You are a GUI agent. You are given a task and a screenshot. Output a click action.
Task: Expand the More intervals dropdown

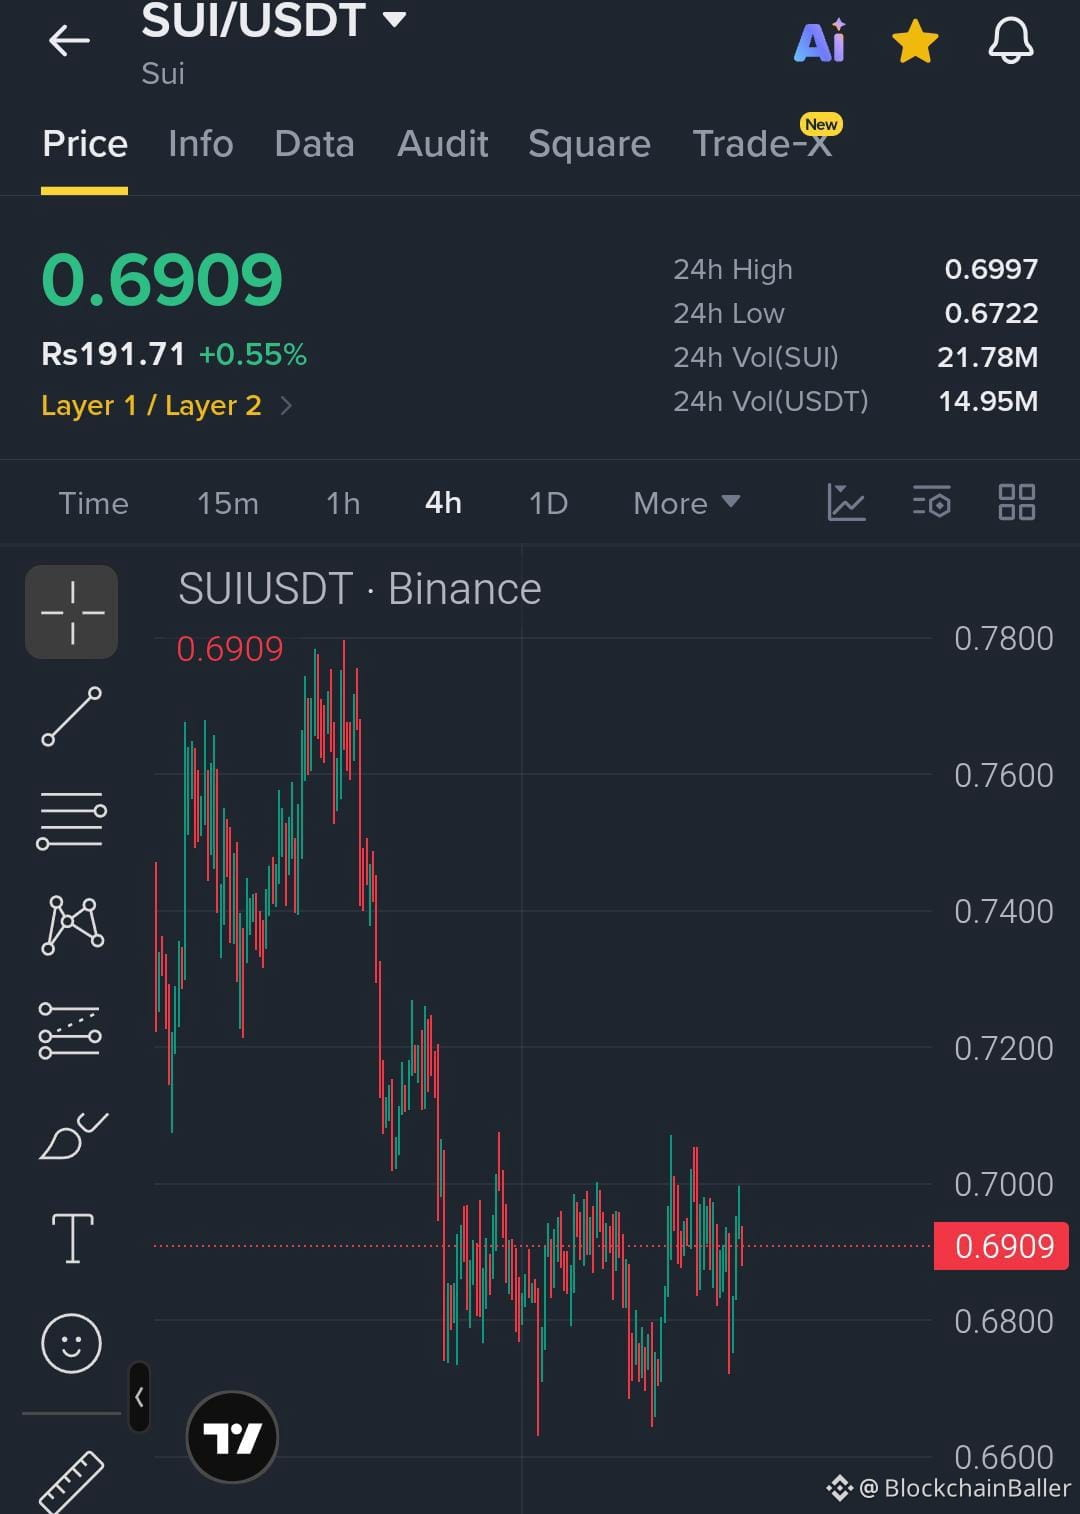pyautogui.click(x=686, y=503)
